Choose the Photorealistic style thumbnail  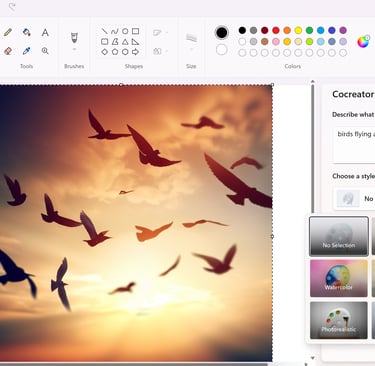pyautogui.click(x=339, y=320)
